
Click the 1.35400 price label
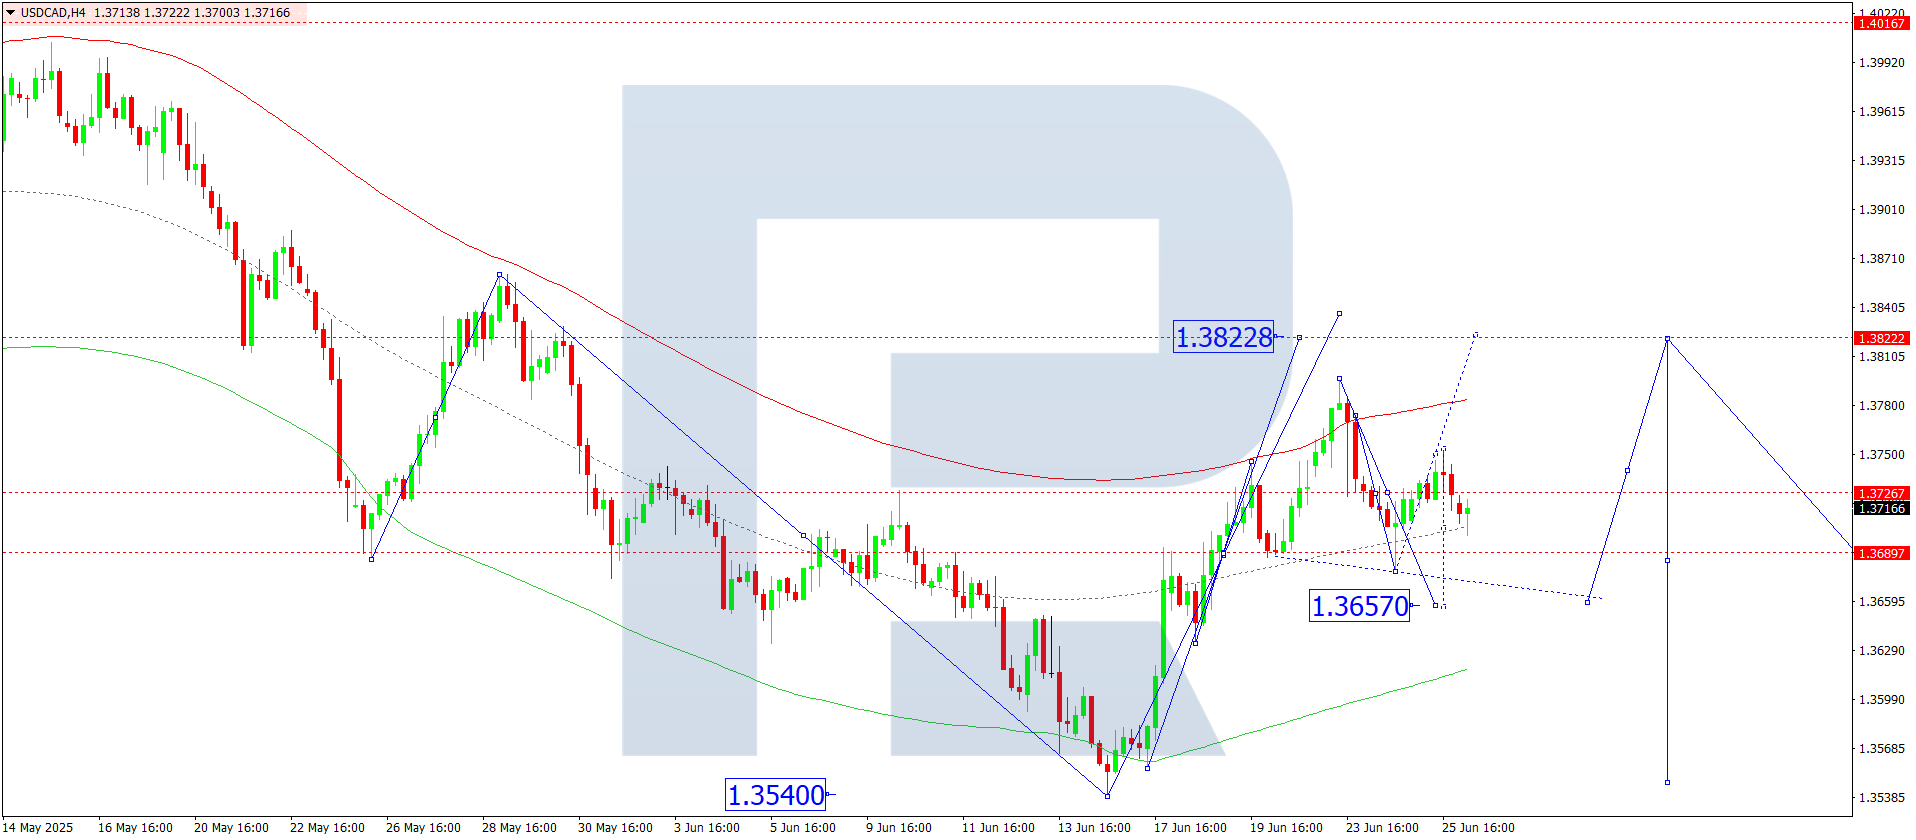click(776, 795)
